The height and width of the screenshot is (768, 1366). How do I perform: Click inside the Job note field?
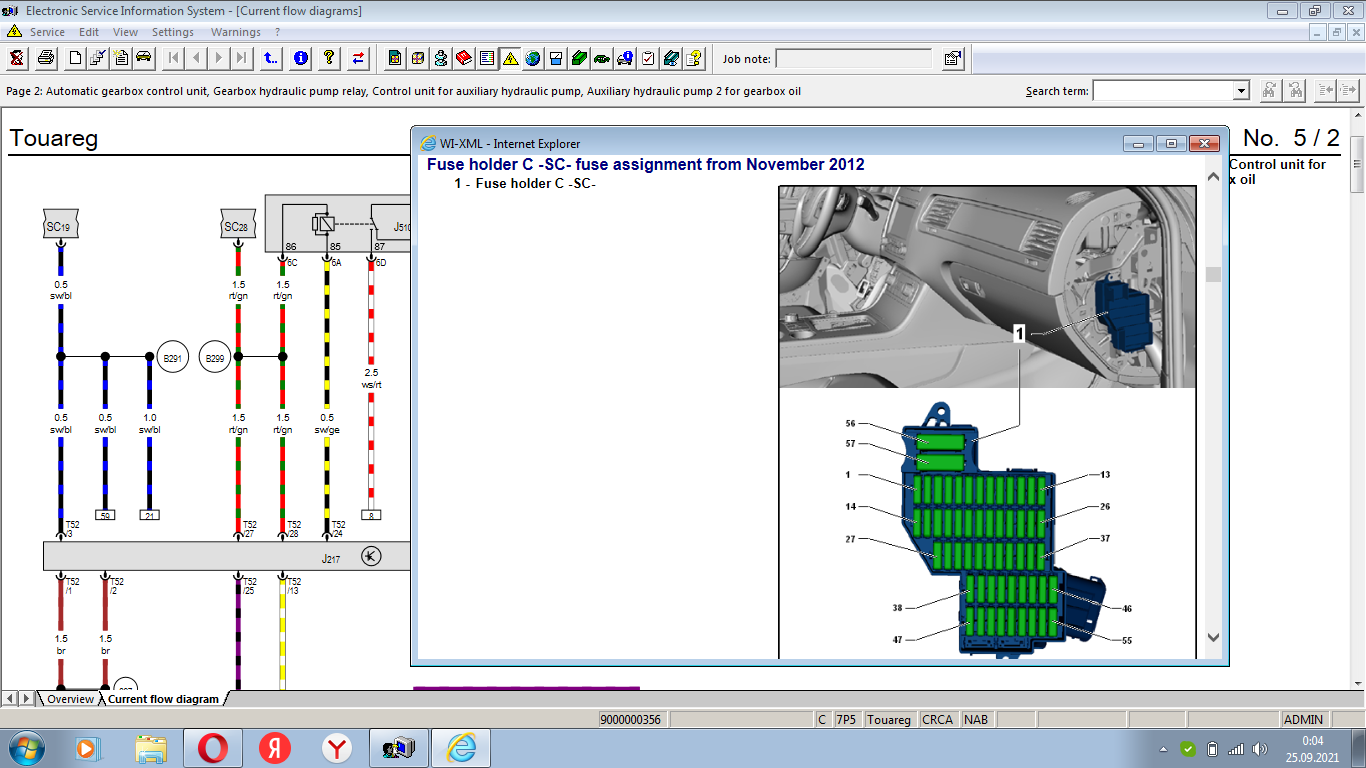tap(856, 59)
